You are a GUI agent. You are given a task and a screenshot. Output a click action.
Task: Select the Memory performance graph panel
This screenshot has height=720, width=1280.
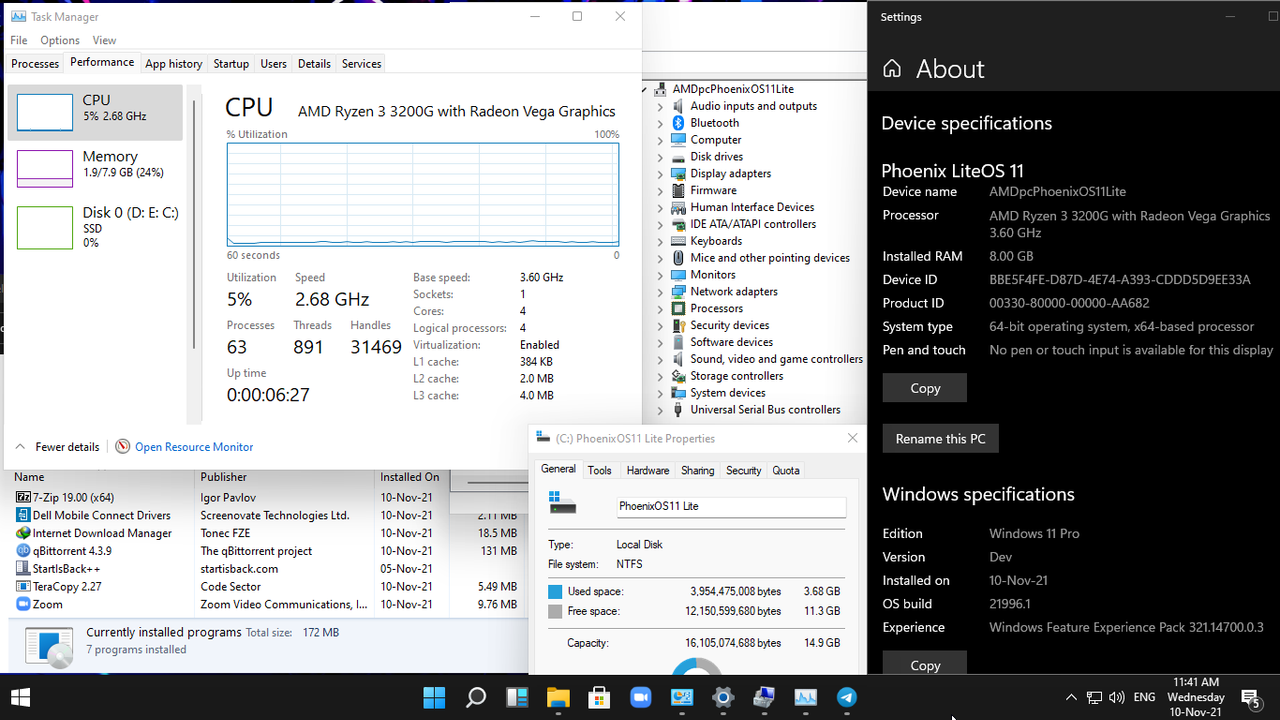pos(95,169)
